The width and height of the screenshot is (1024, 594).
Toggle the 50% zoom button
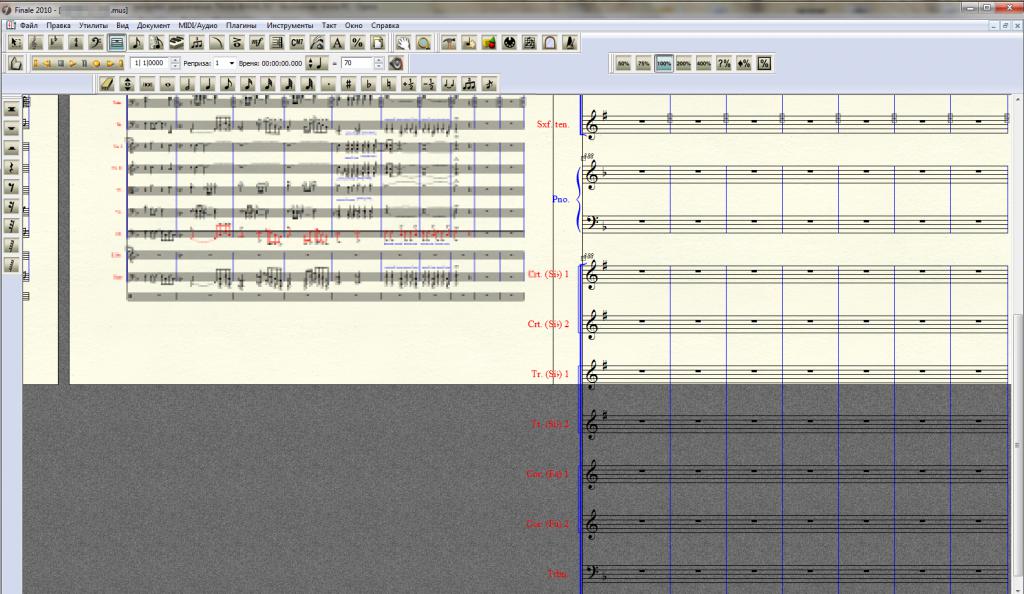tap(623, 64)
